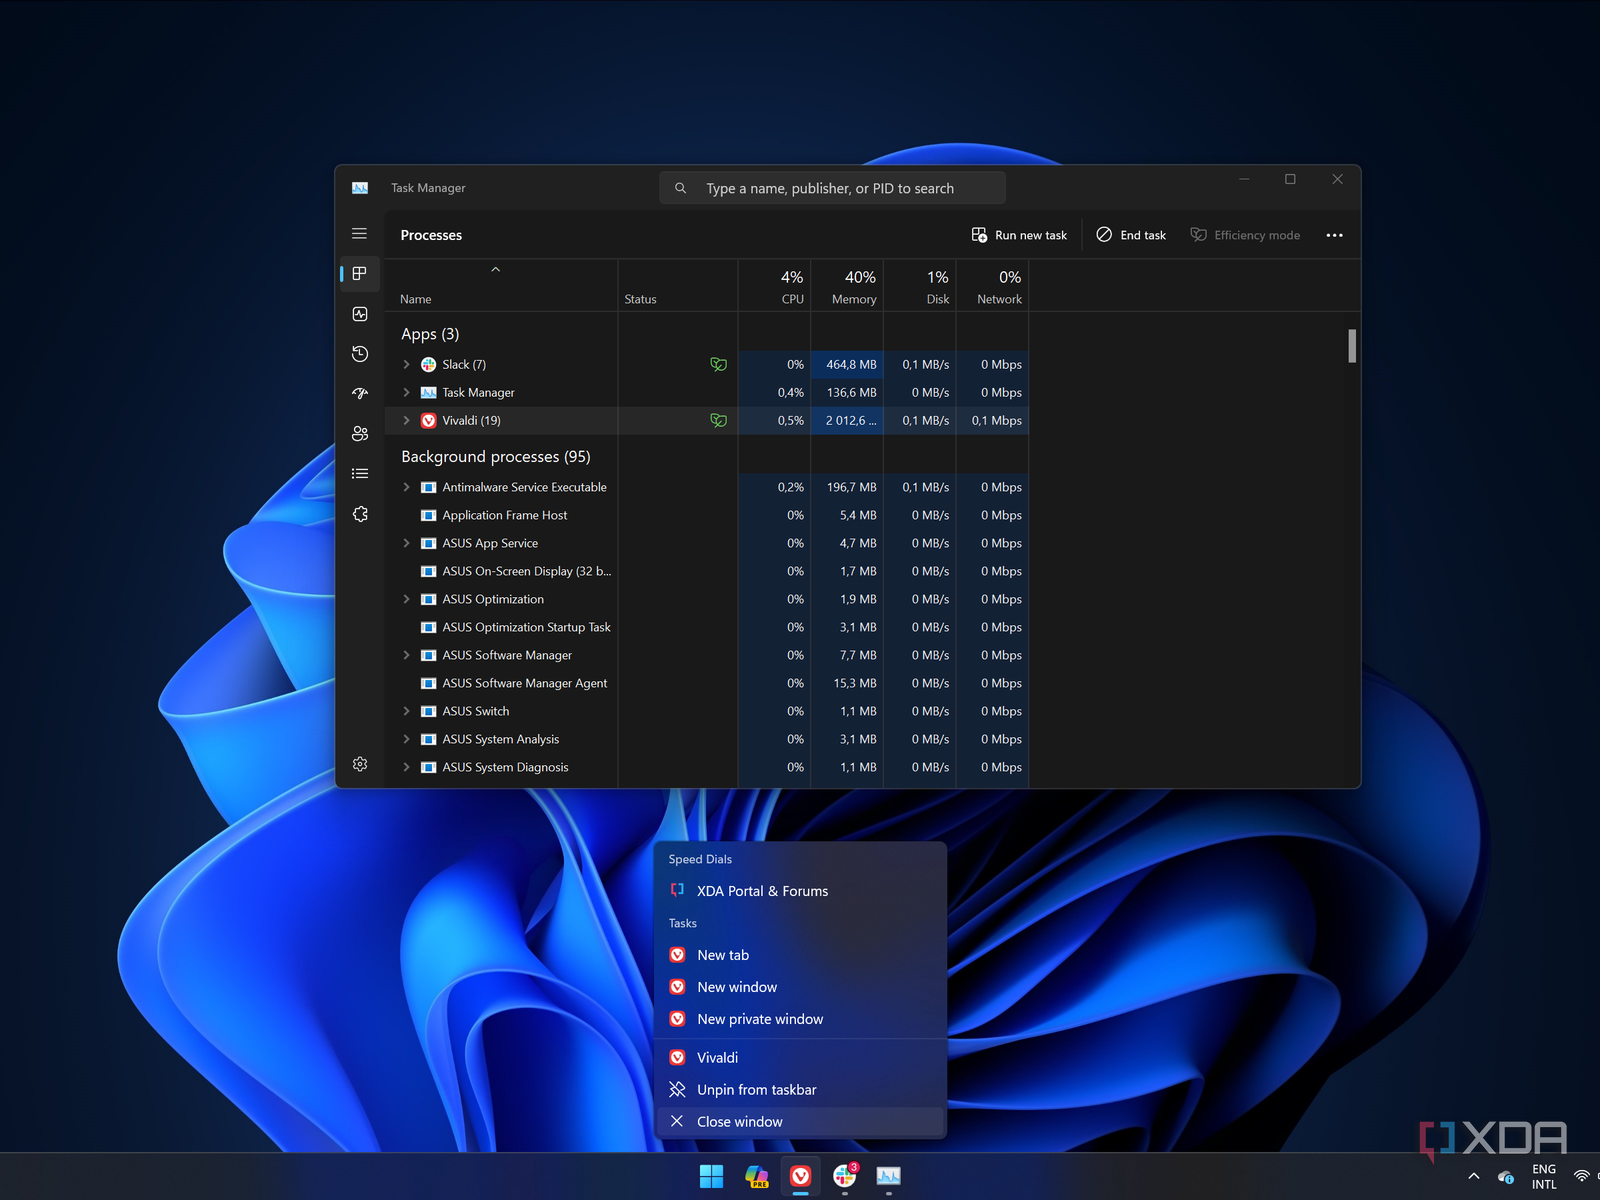Select Close window in jump list

(x=739, y=1122)
